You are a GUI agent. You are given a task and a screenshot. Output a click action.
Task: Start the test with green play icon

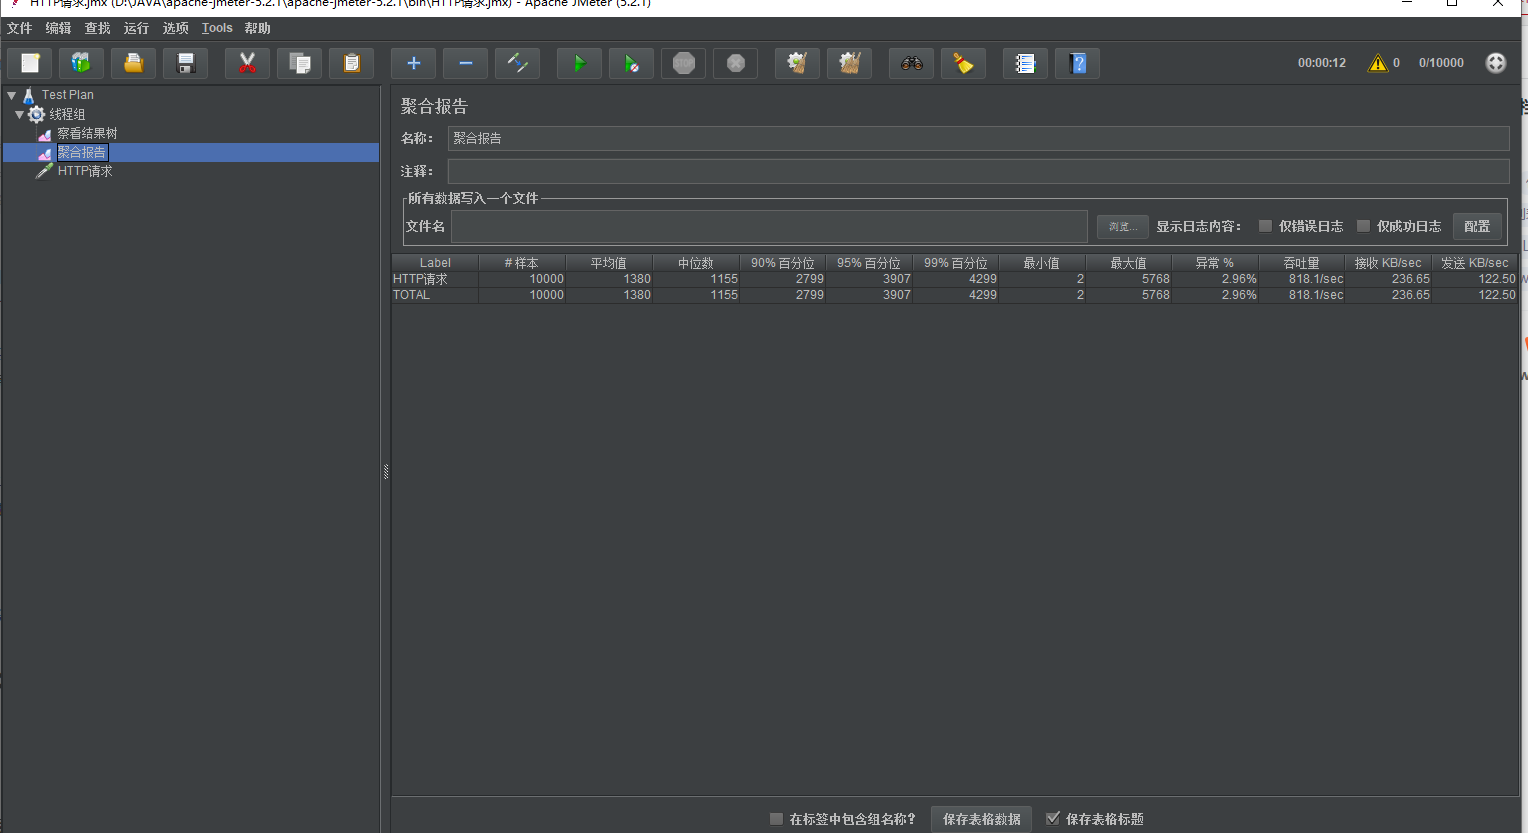tap(580, 63)
